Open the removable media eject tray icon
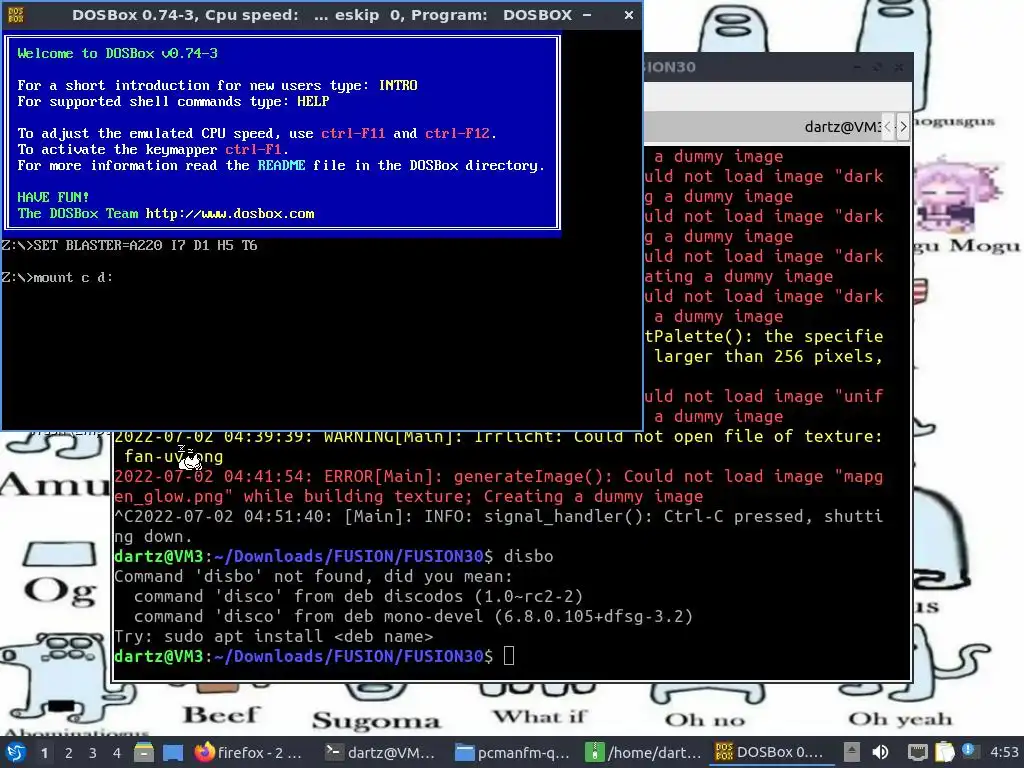The height and width of the screenshot is (768, 1024). [x=852, y=752]
